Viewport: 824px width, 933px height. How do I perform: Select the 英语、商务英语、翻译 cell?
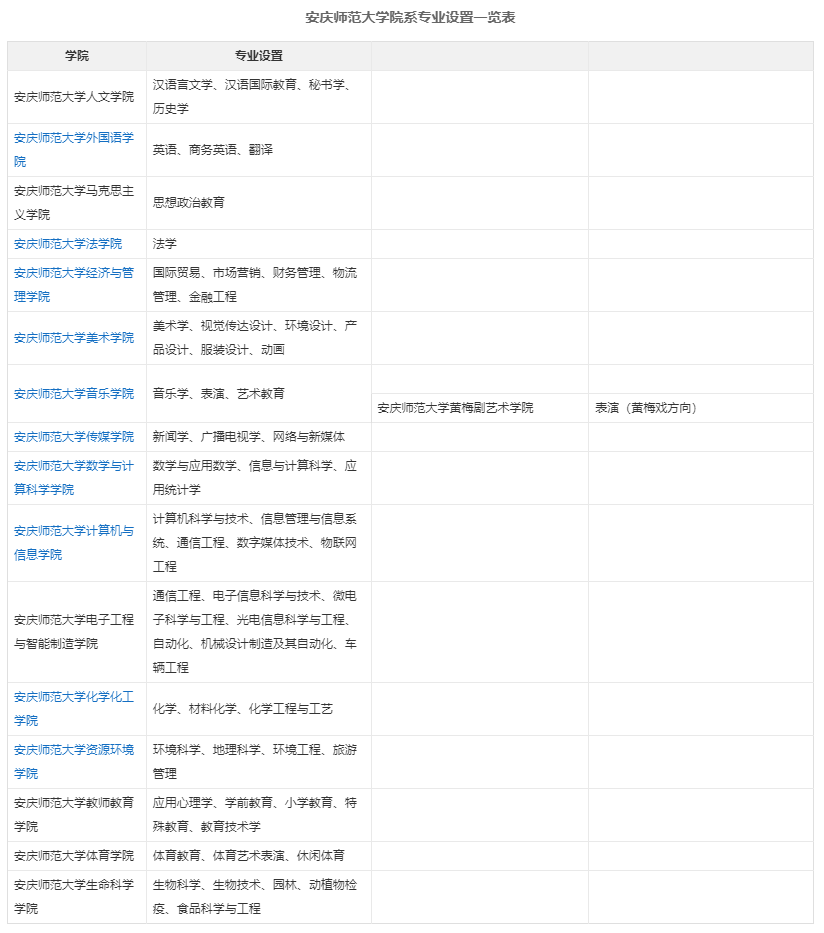click(259, 150)
